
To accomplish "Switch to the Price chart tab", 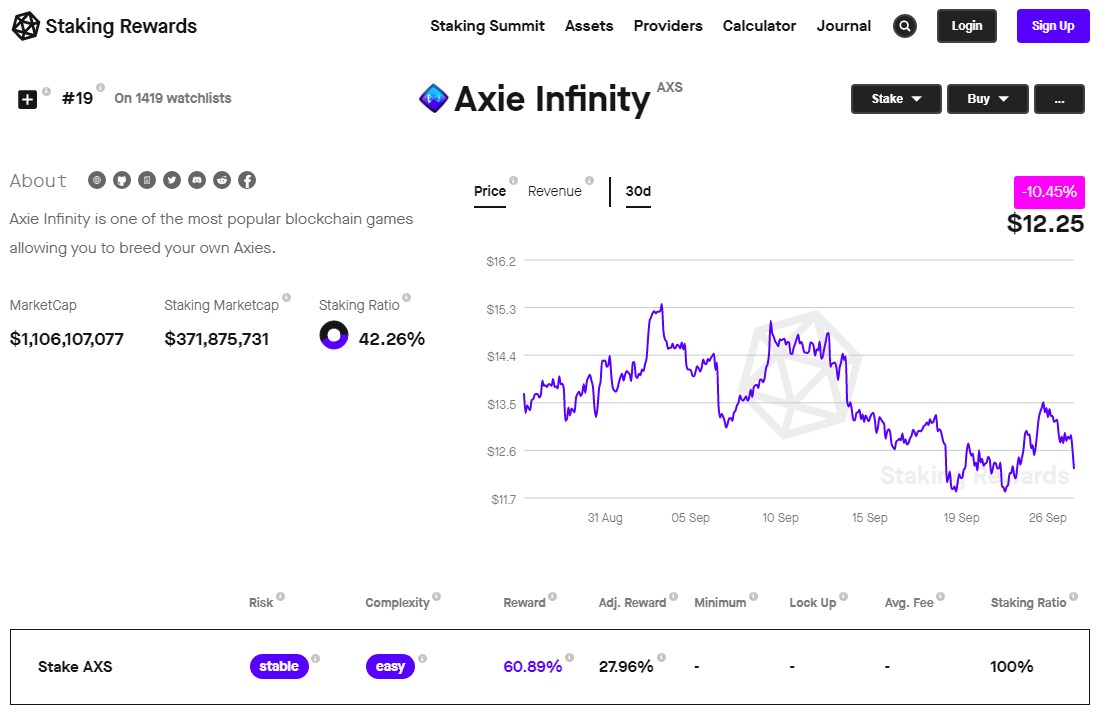I will [489, 191].
